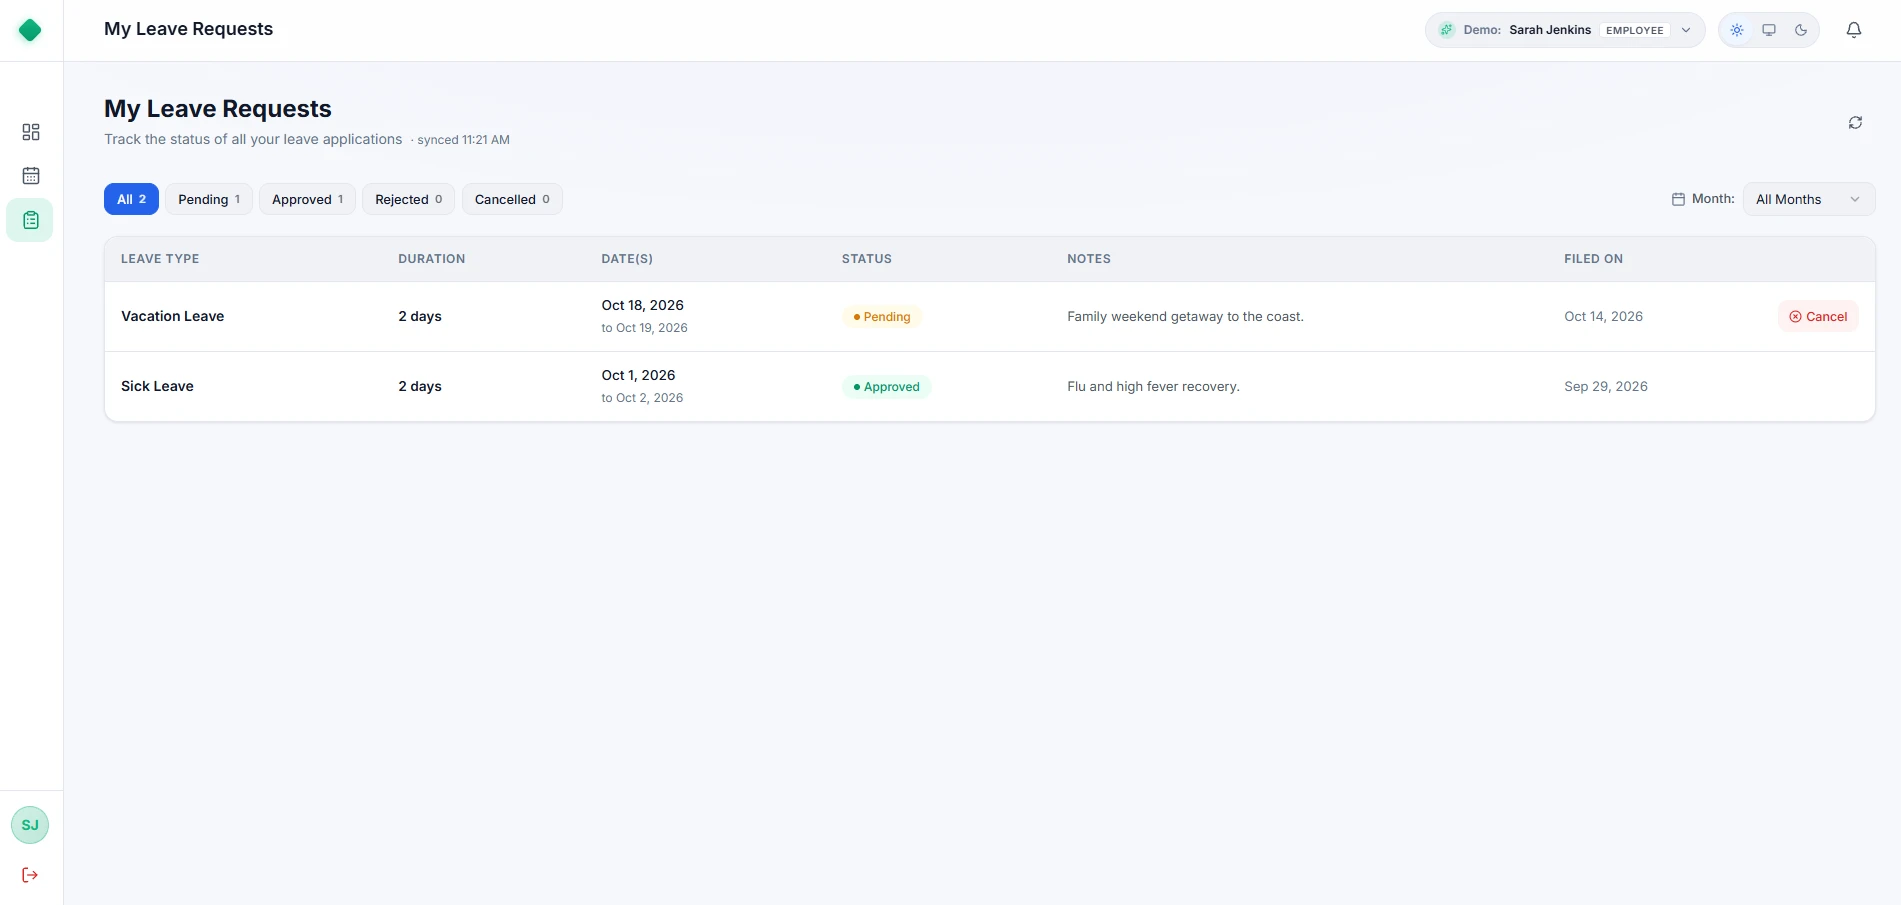Cancel the Vacation Leave request
Viewport: 1901px width, 905px height.
[x=1818, y=316]
